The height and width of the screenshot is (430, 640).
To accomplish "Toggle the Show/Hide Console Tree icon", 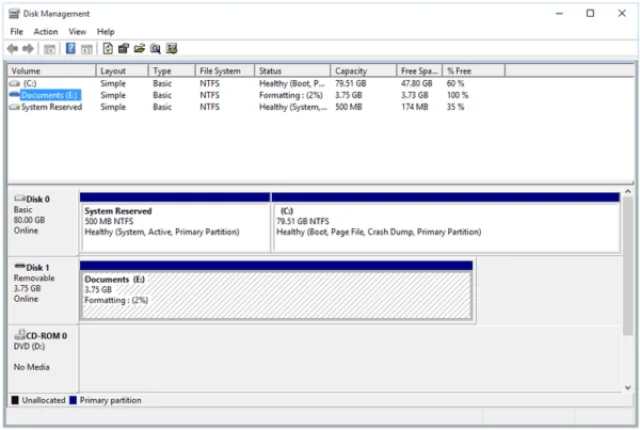I will click(49, 49).
